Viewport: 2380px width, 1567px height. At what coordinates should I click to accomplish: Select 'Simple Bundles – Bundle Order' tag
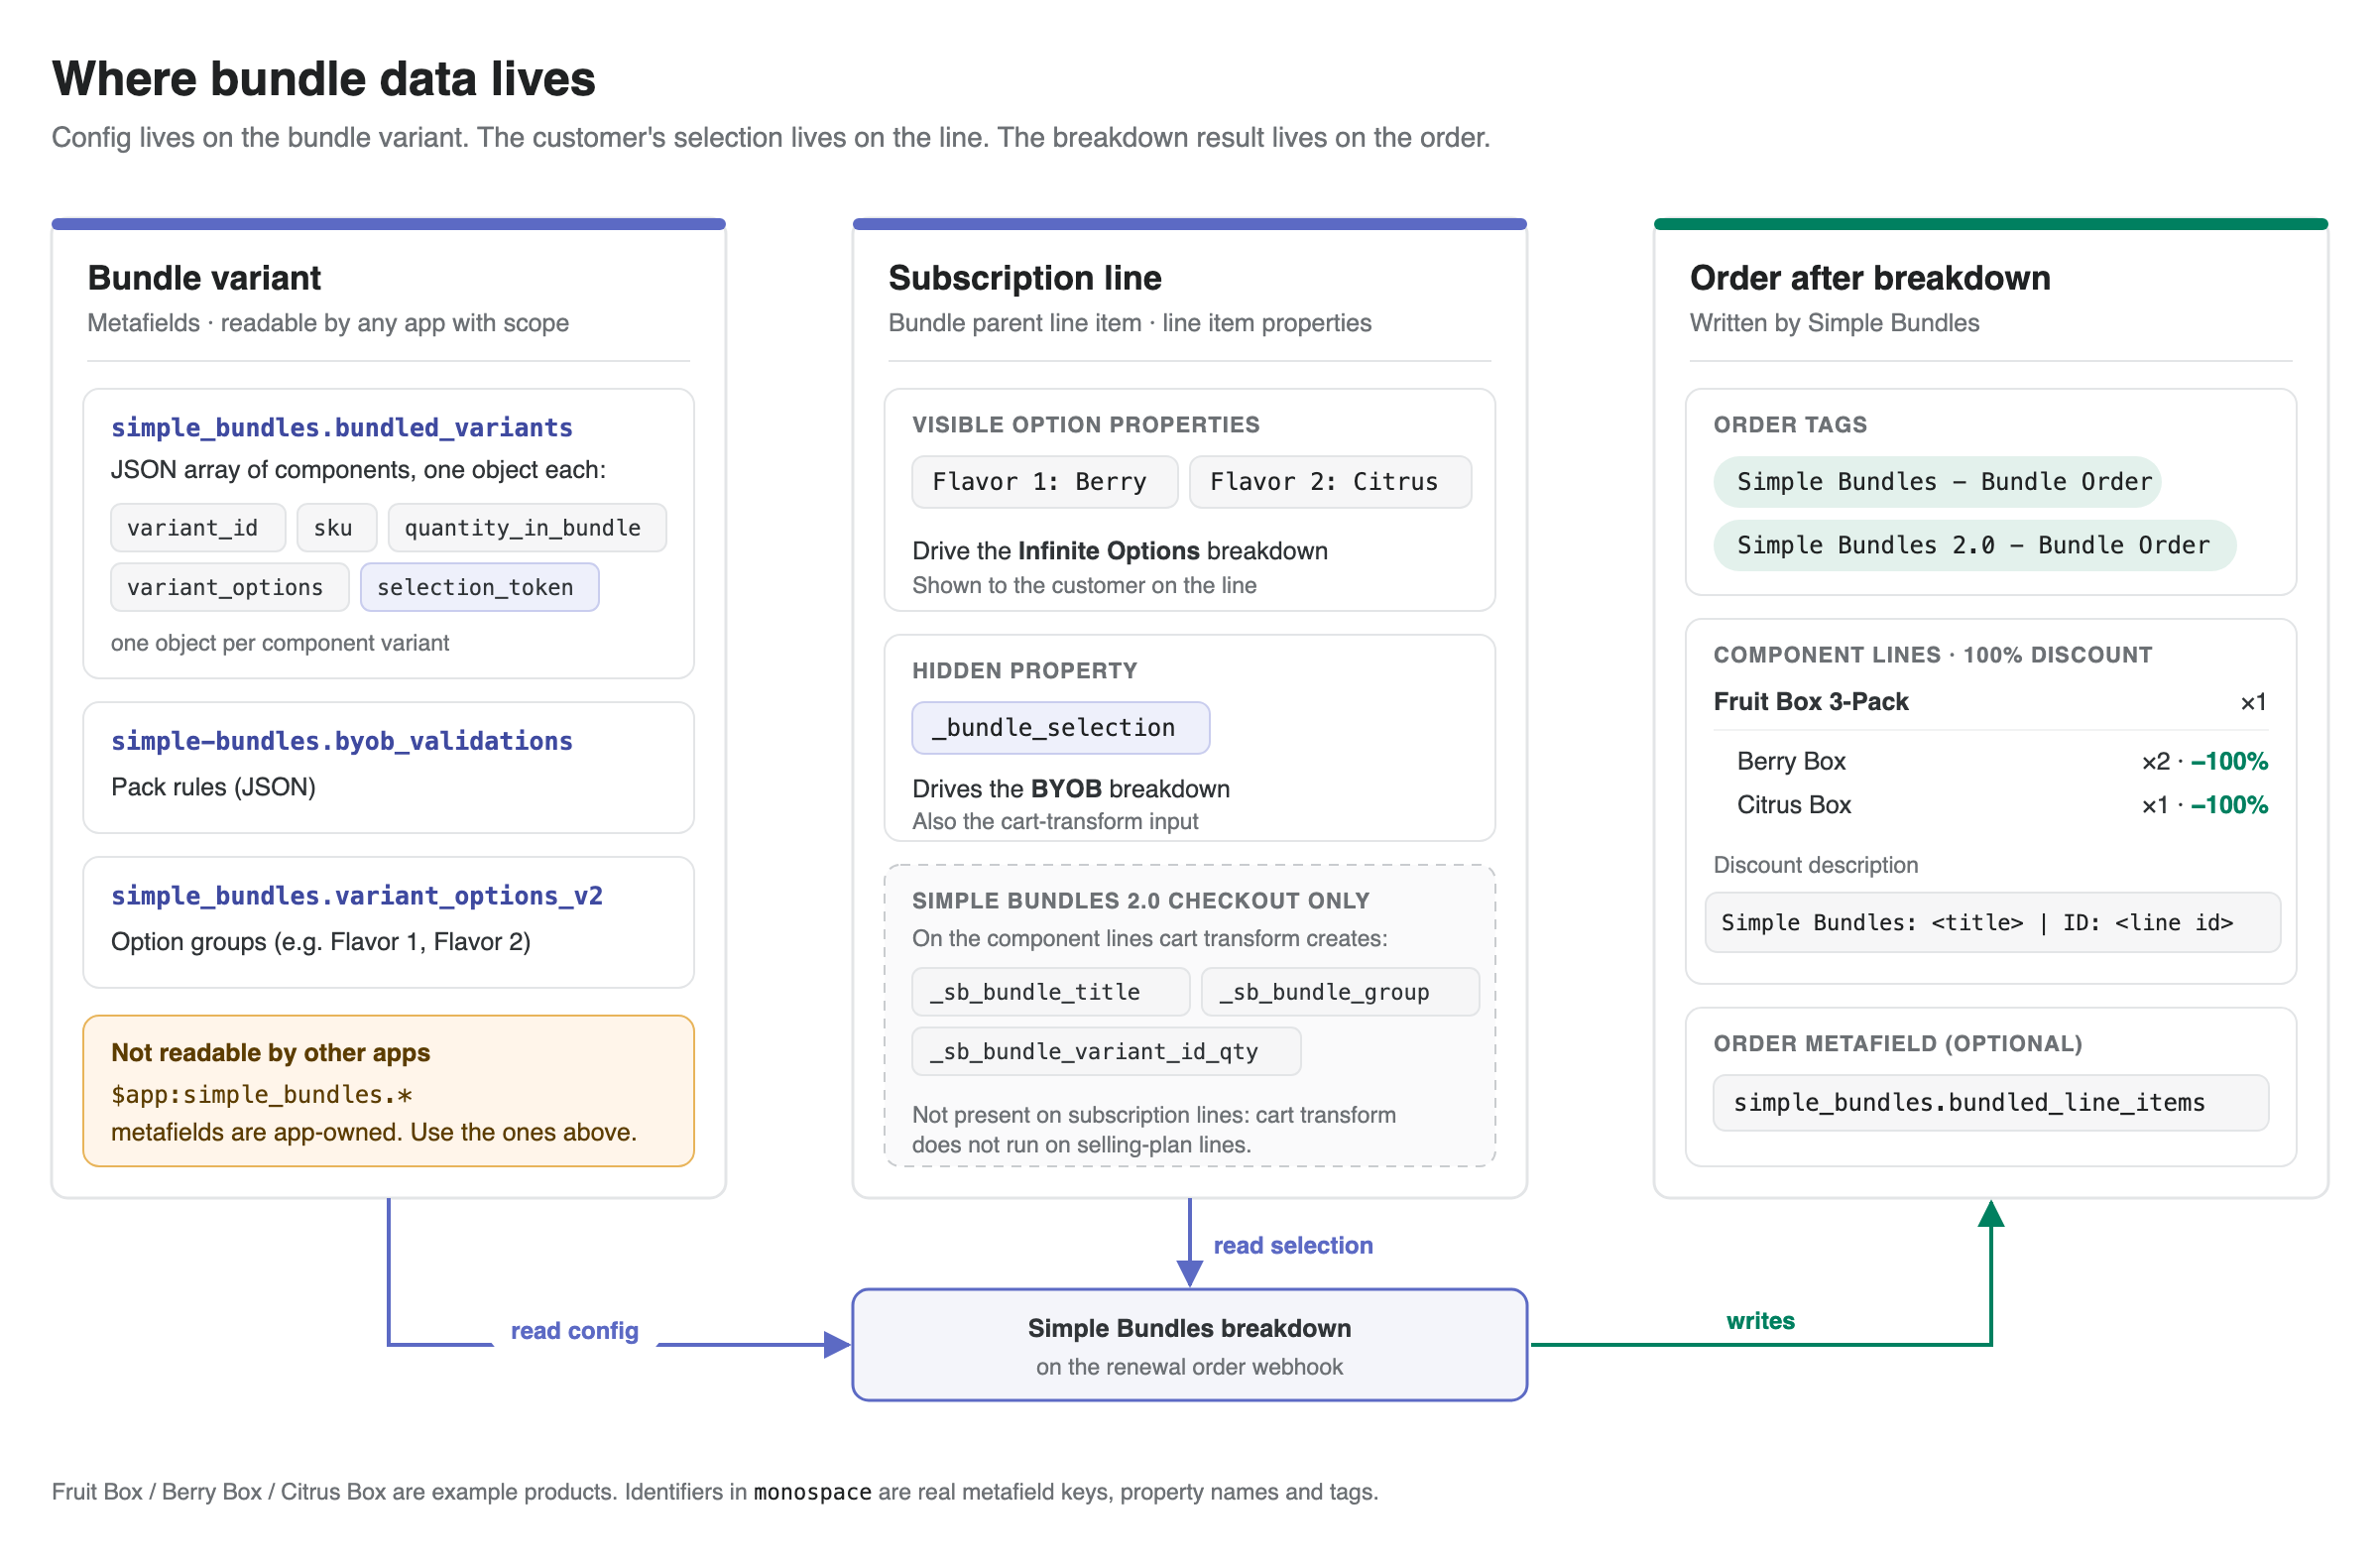(1937, 482)
